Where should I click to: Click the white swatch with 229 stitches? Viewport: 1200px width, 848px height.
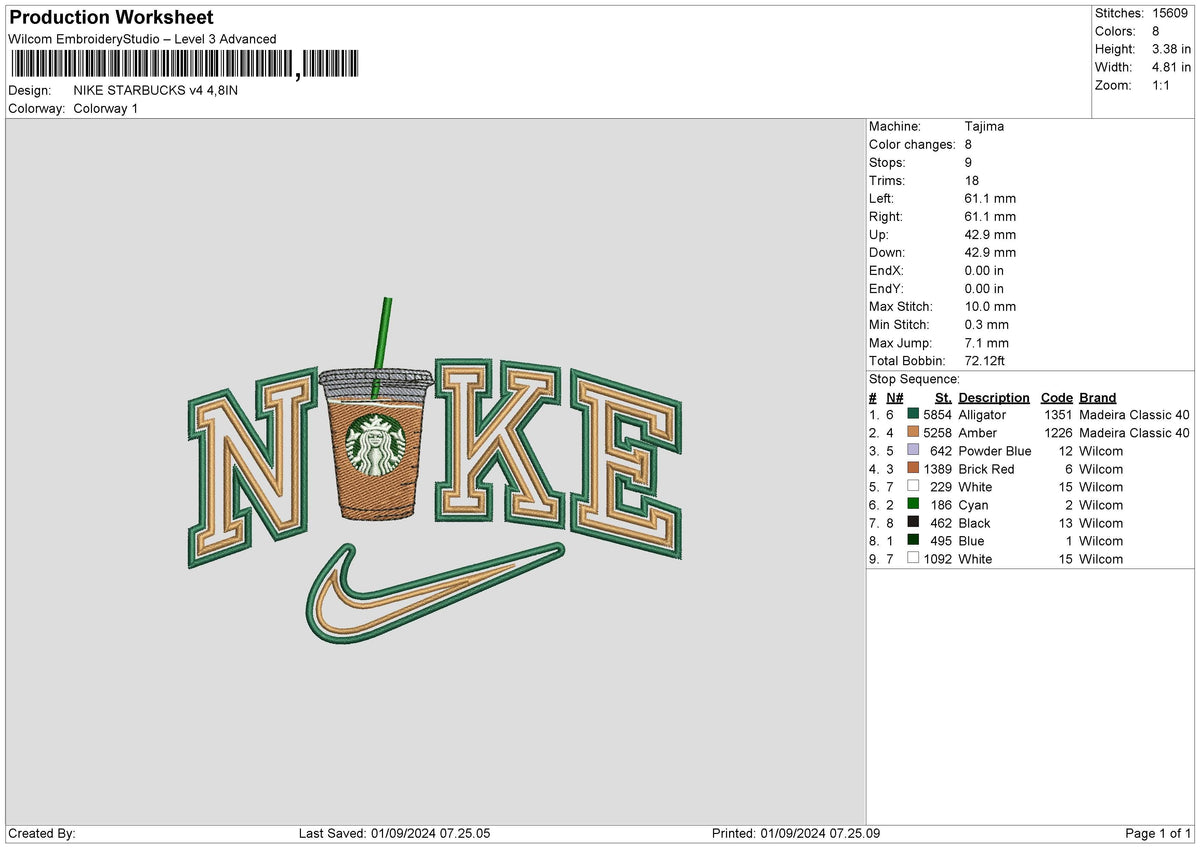[913, 486]
